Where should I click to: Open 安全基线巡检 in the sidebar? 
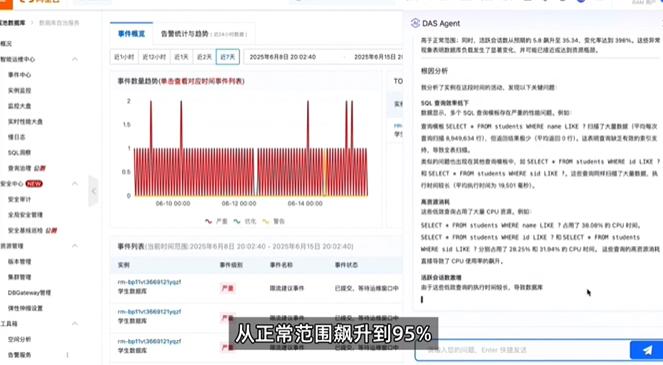coord(25,231)
